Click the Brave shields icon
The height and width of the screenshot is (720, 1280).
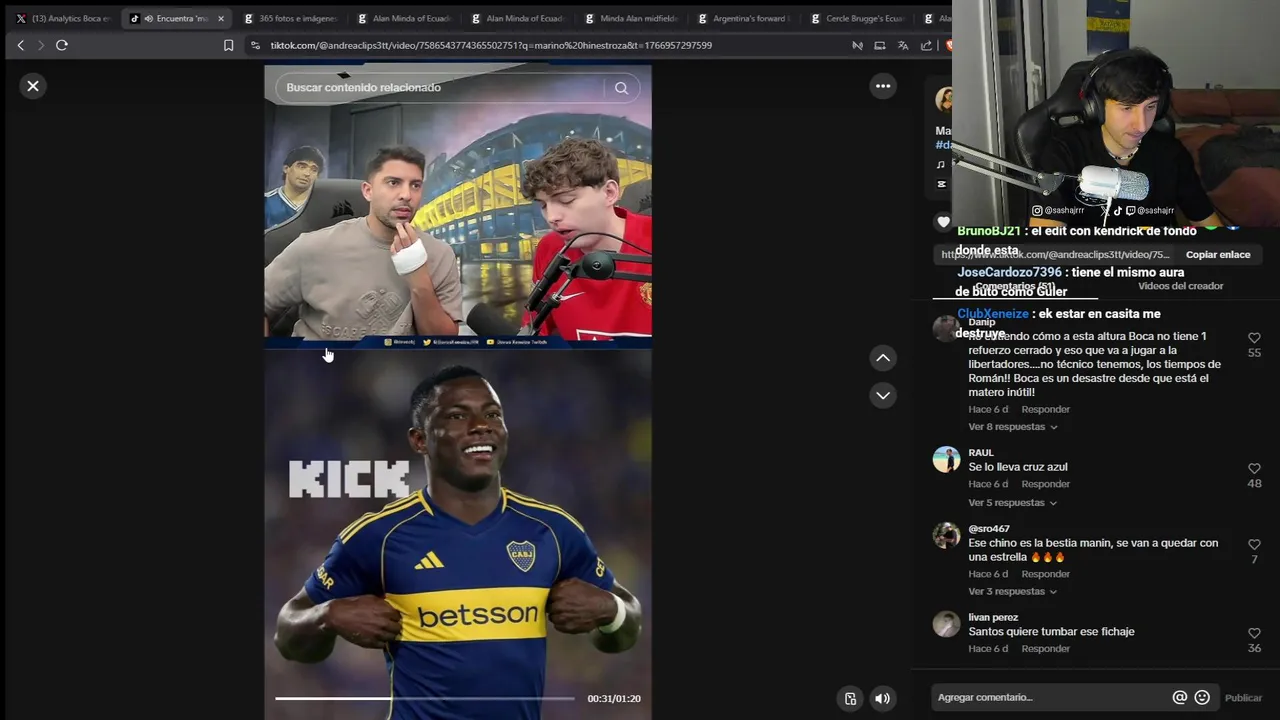pyautogui.click(x=949, y=45)
